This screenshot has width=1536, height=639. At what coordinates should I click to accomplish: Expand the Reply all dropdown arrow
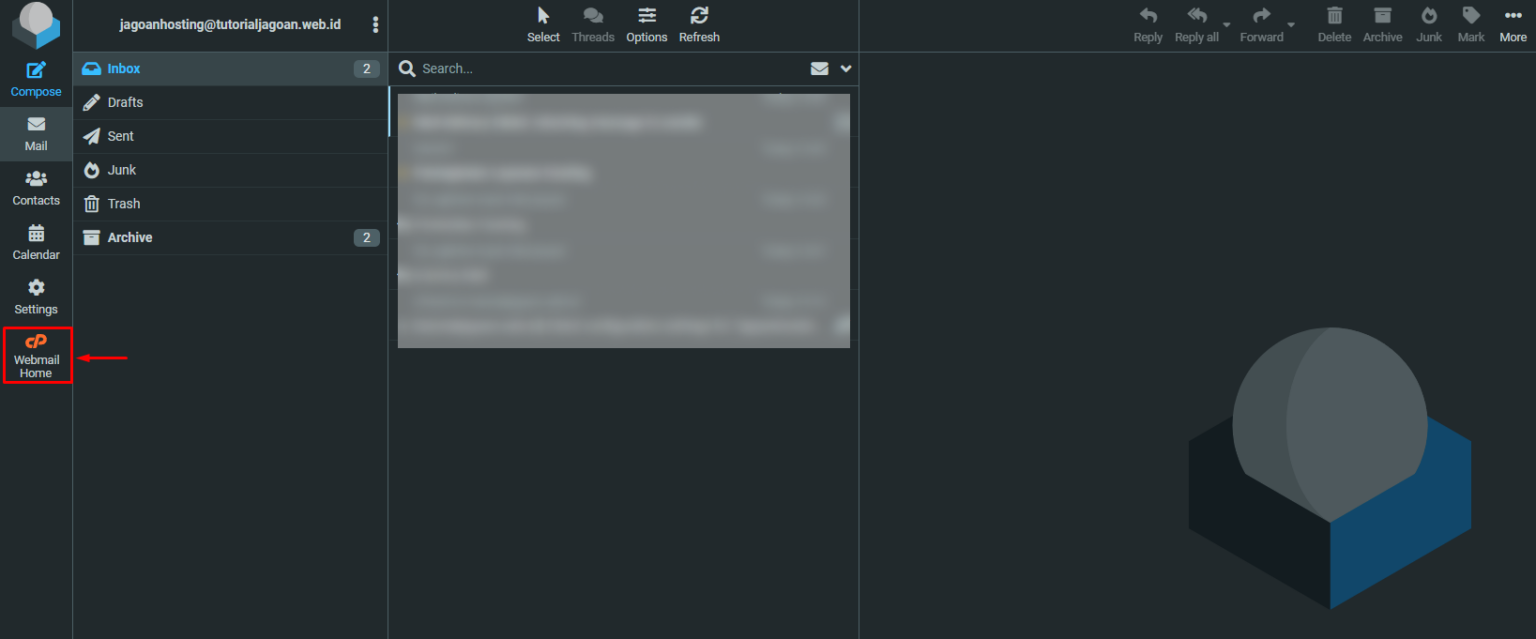pos(1227,25)
